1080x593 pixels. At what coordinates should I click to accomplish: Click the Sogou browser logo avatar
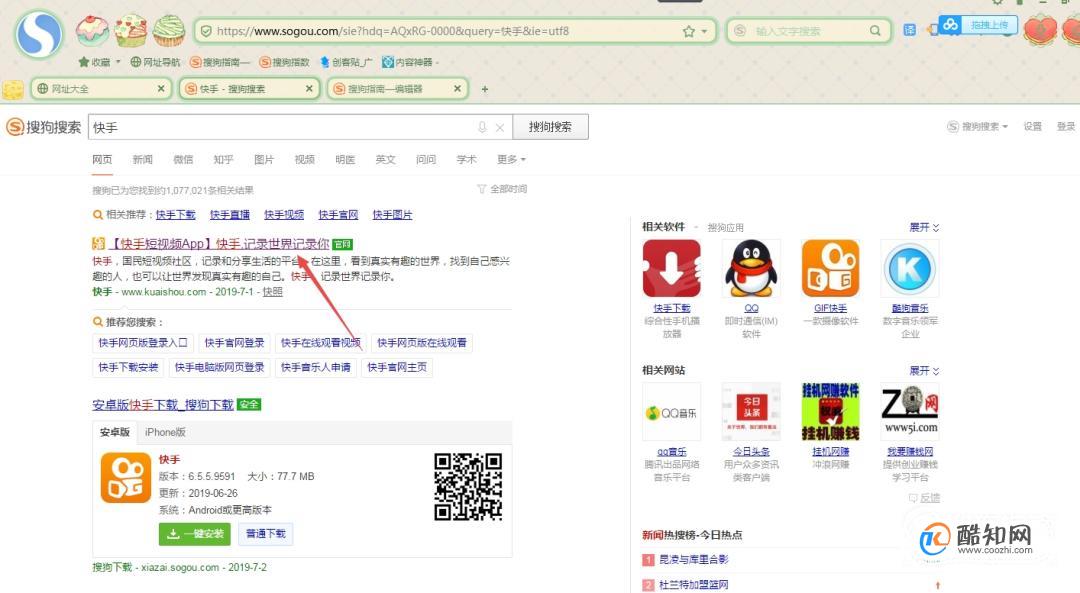(39, 34)
